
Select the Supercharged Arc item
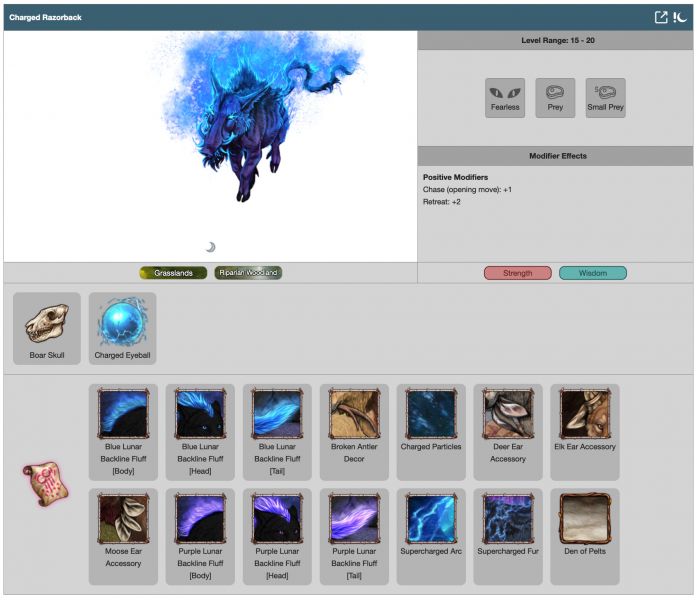431,536
